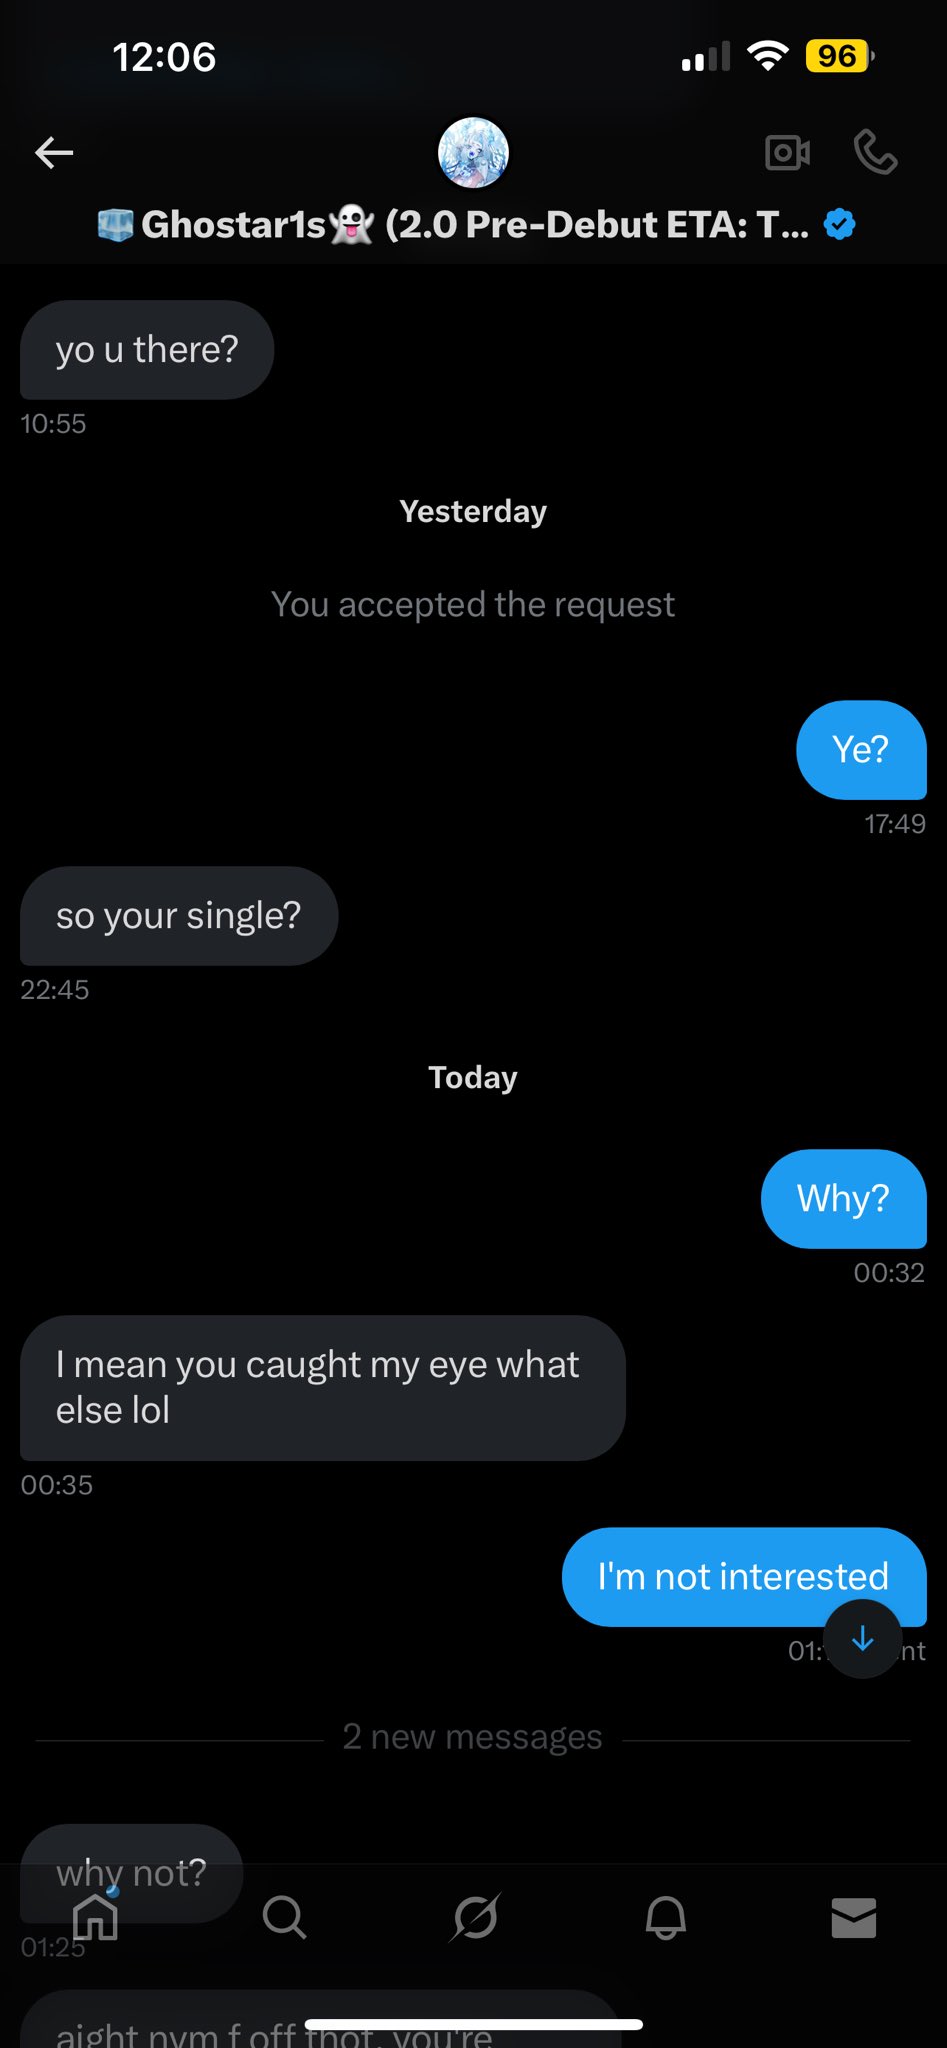Viewport: 947px width, 2048px height.
Task: Open the Search tab magnifier icon
Action: click(x=284, y=1917)
